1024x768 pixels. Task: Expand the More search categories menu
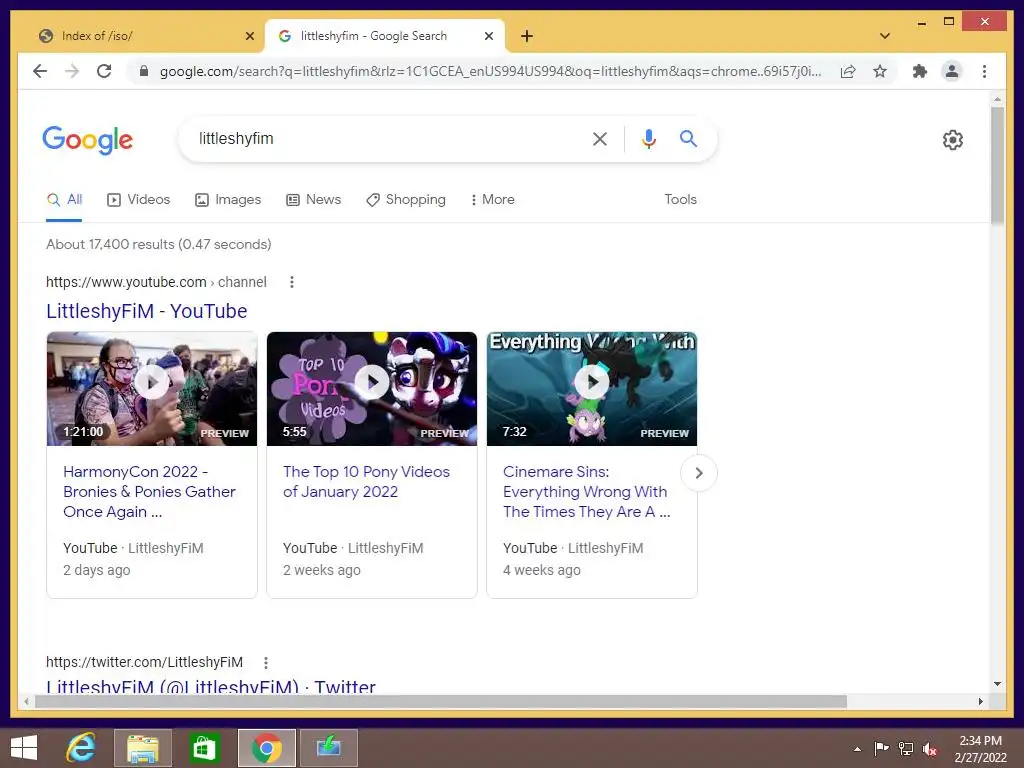coord(492,199)
